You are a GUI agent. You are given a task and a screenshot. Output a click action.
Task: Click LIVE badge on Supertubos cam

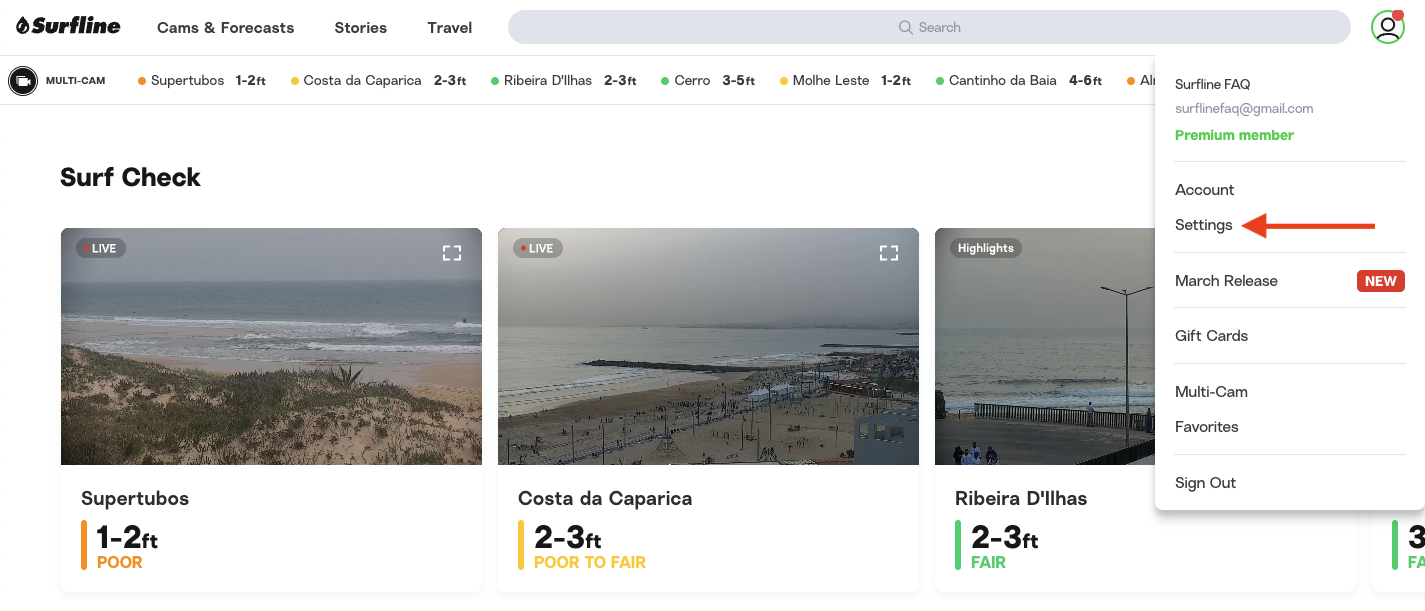[x=101, y=248]
